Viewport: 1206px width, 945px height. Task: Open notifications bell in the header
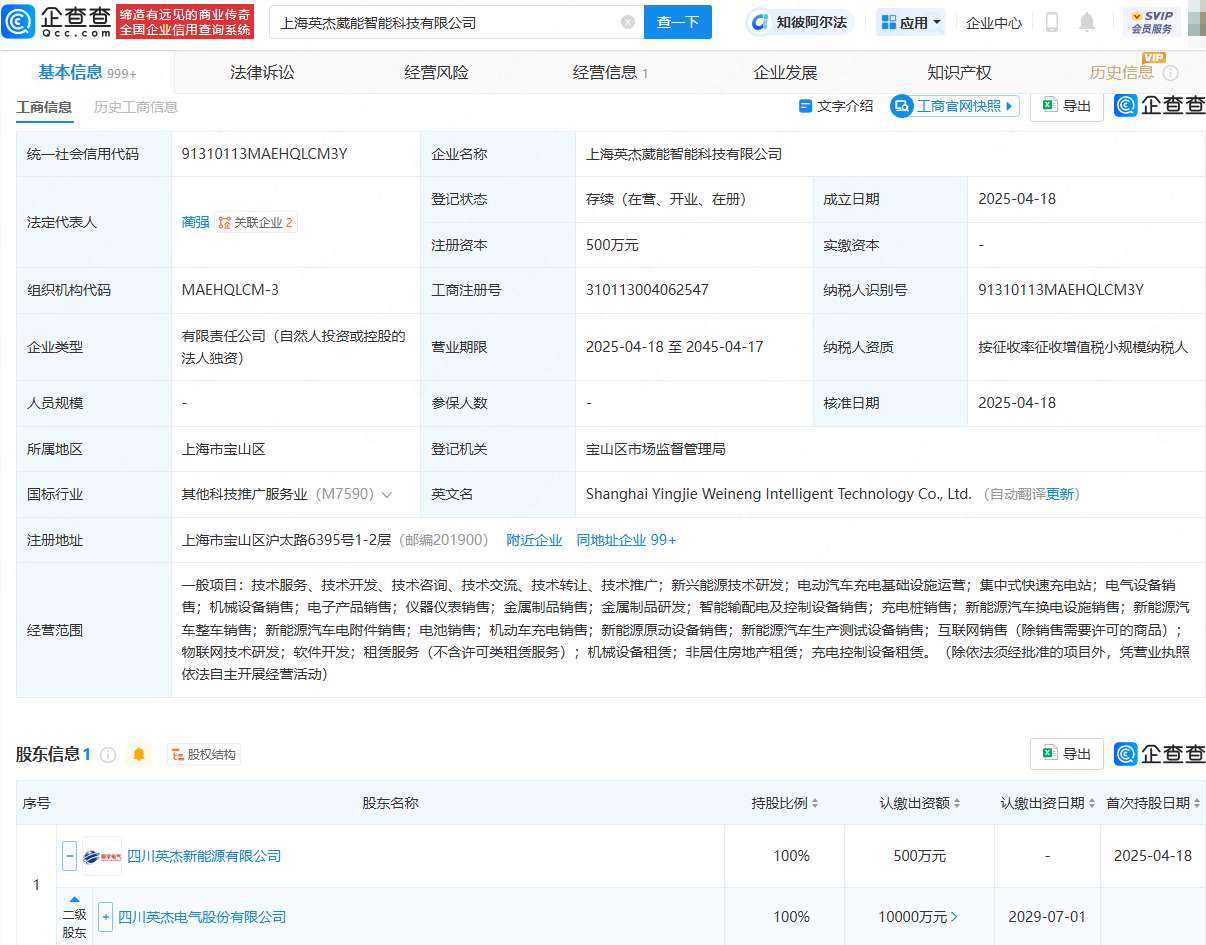click(1087, 22)
